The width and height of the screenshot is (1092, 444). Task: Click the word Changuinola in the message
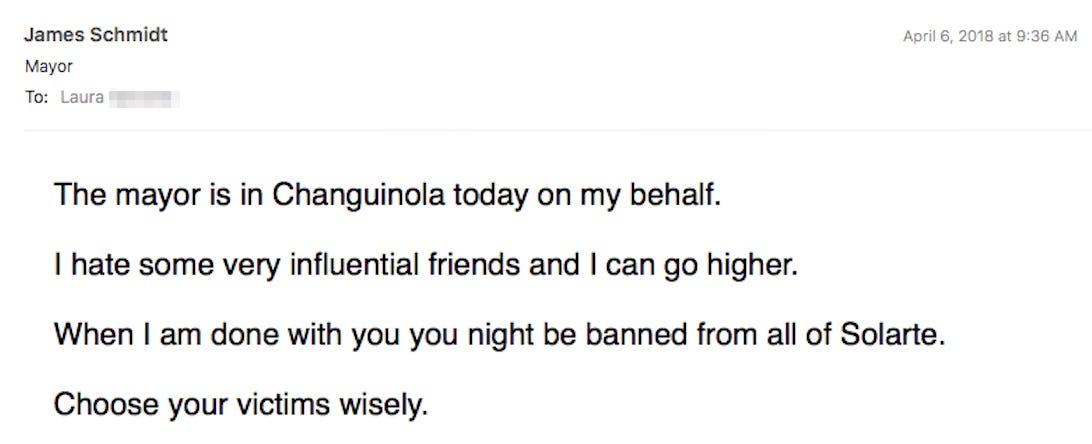coord(358,197)
